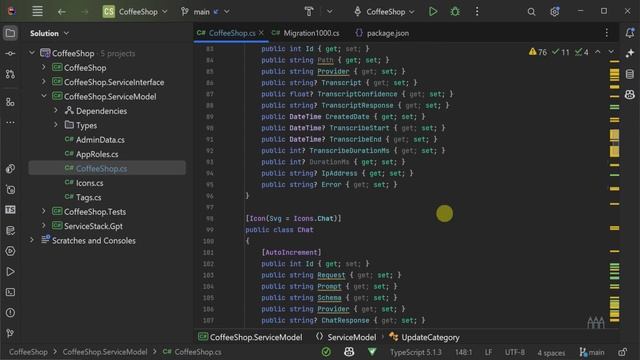Screen dimensions: 640x360
Task: Open the main hamburger menu
Action: click(x=37, y=11)
